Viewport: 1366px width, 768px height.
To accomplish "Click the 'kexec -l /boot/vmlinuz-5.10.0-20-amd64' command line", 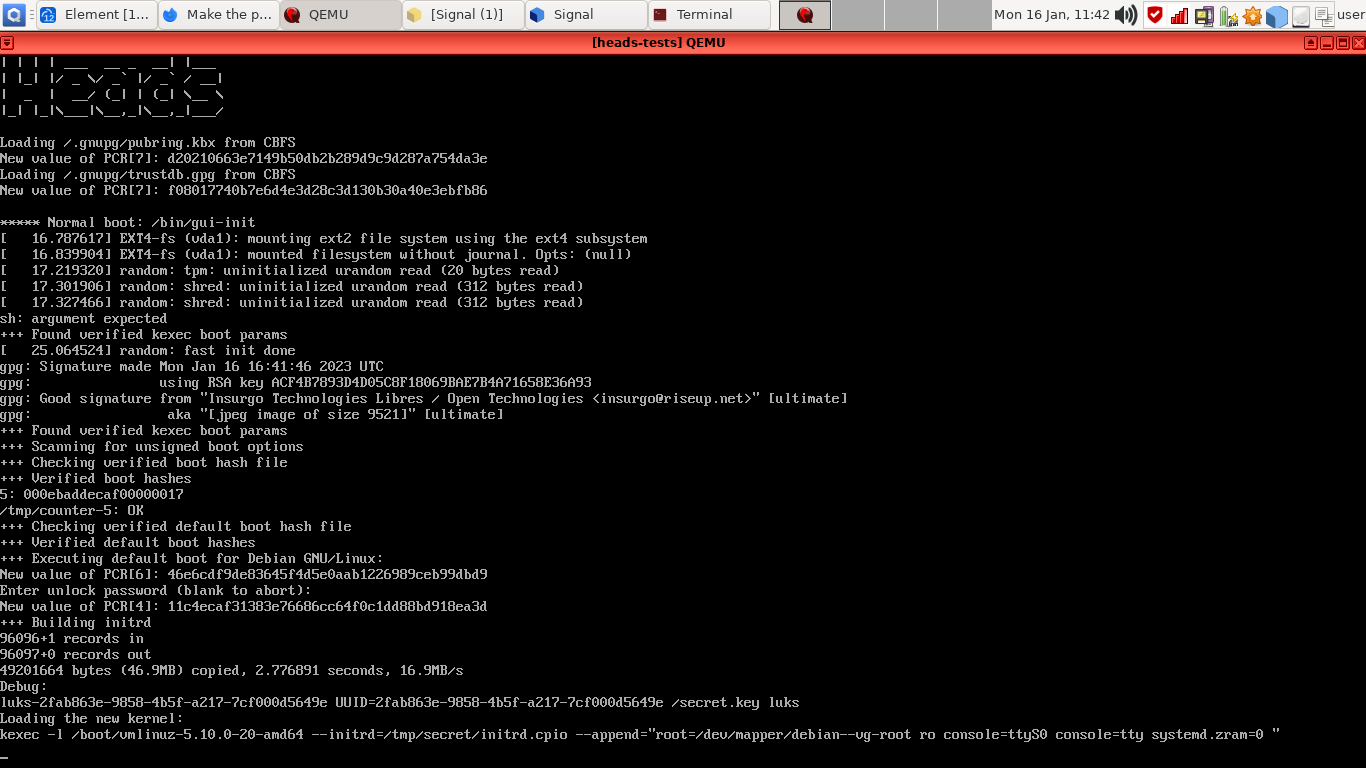I will coord(640,735).
